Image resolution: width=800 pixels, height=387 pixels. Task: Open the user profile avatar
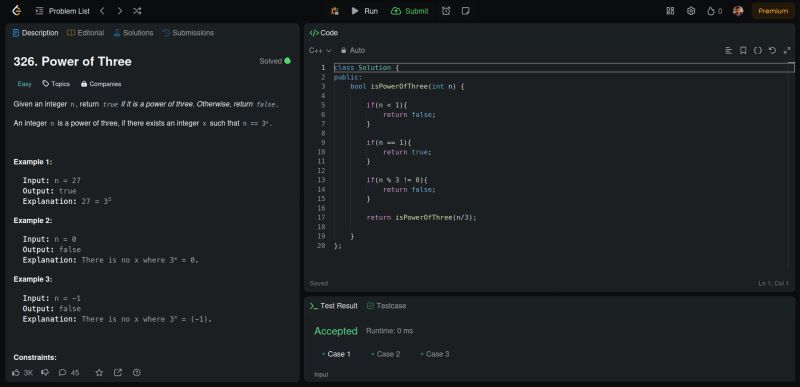[738, 11]
